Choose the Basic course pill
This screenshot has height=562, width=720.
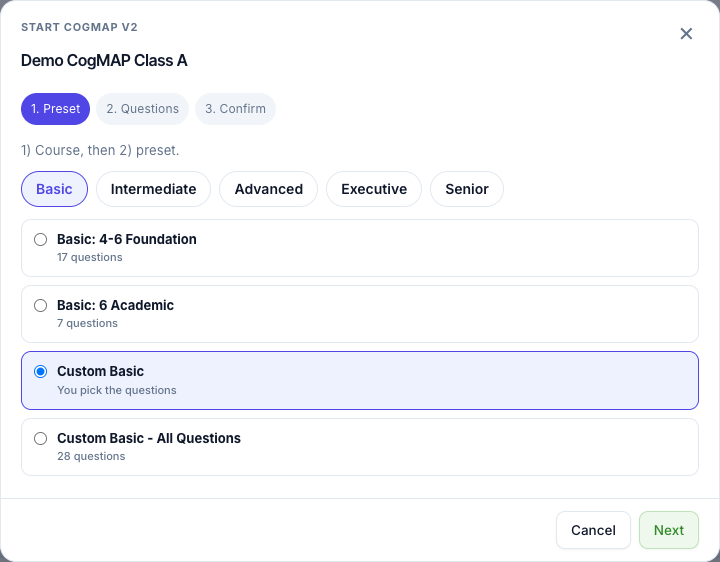pyautogui.click(x=54, y=189)
